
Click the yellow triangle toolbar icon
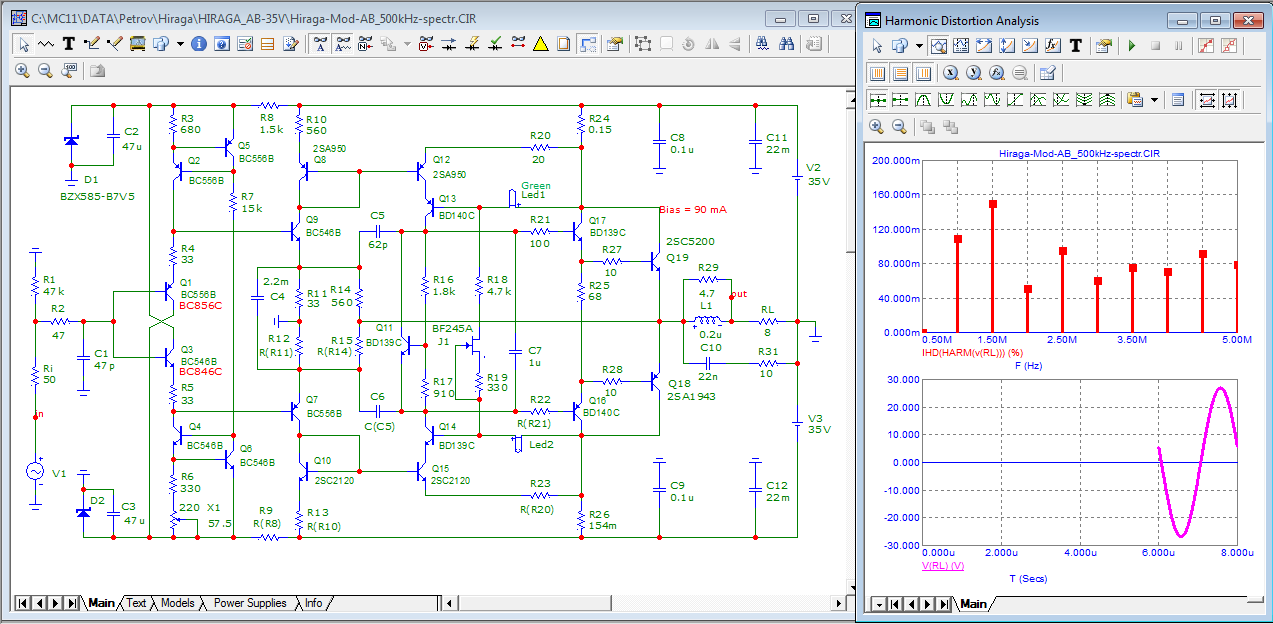click(540, 44)
